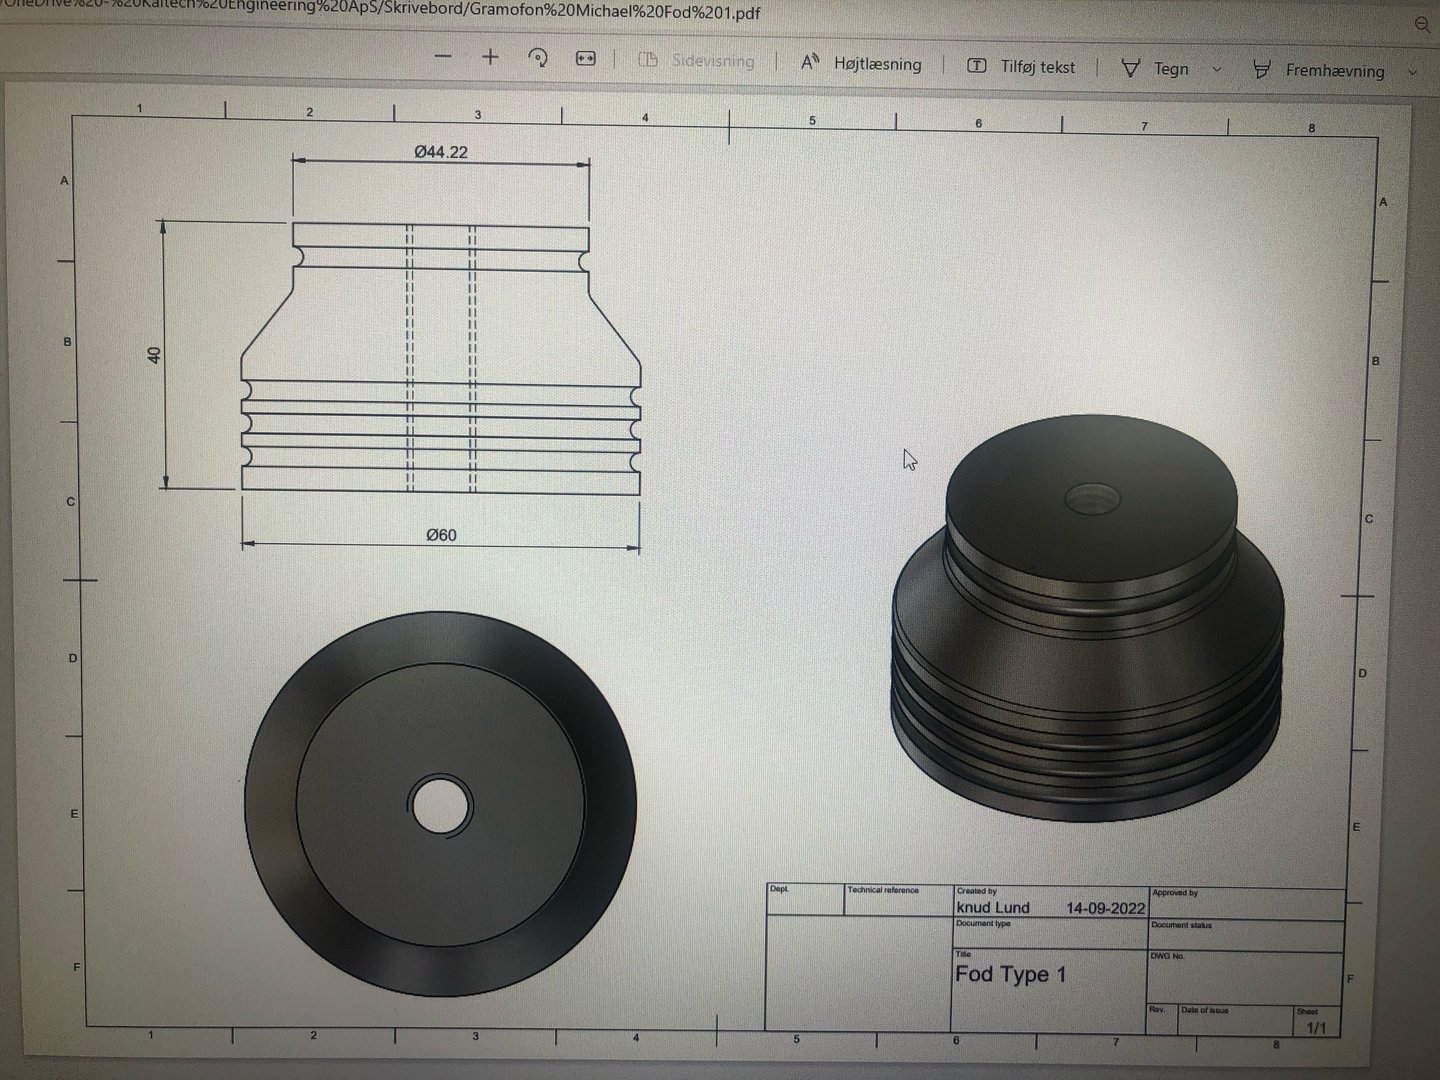This screenshot has width=1440, height=1080.
Task: Activate the Fremhævning highlight tool
Action: pyautogui.click(x=1319, y=71)
